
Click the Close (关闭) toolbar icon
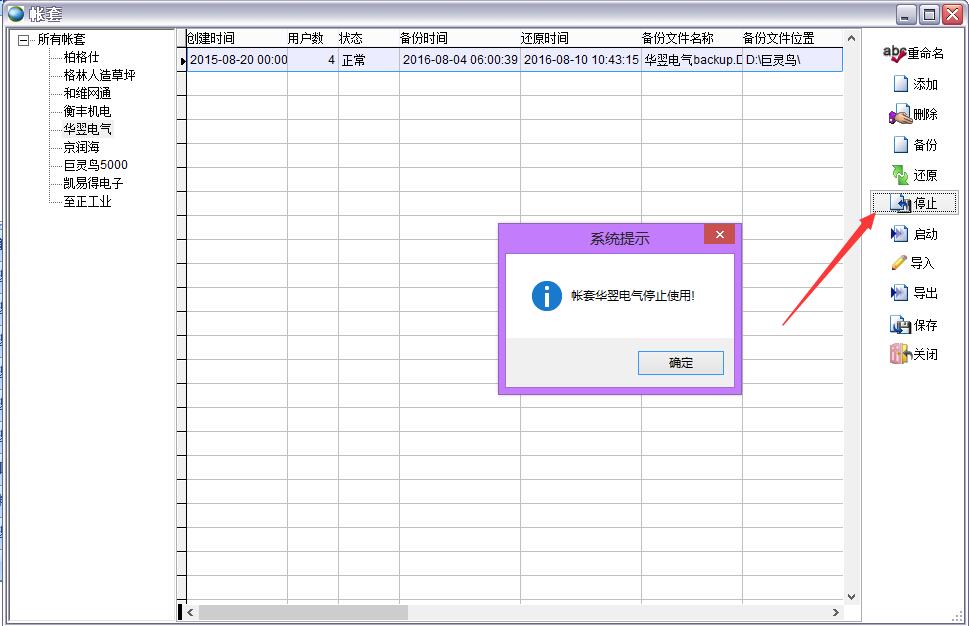[899, 354]
